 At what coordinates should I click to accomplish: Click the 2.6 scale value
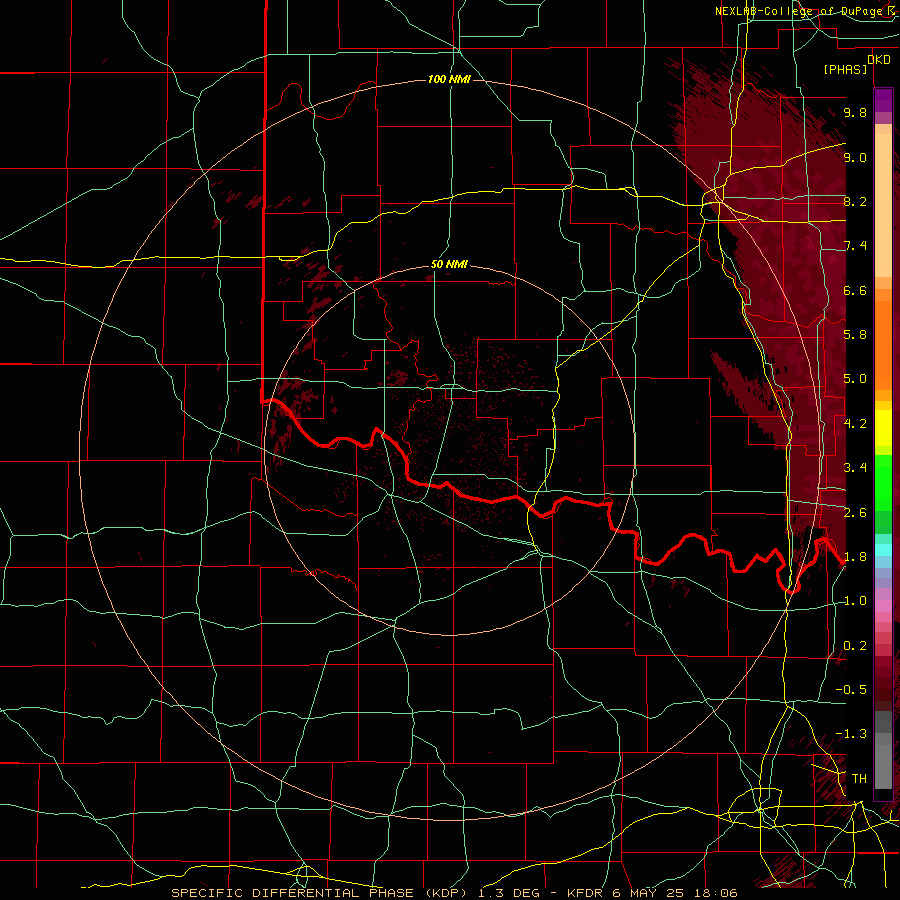point(855,513)
